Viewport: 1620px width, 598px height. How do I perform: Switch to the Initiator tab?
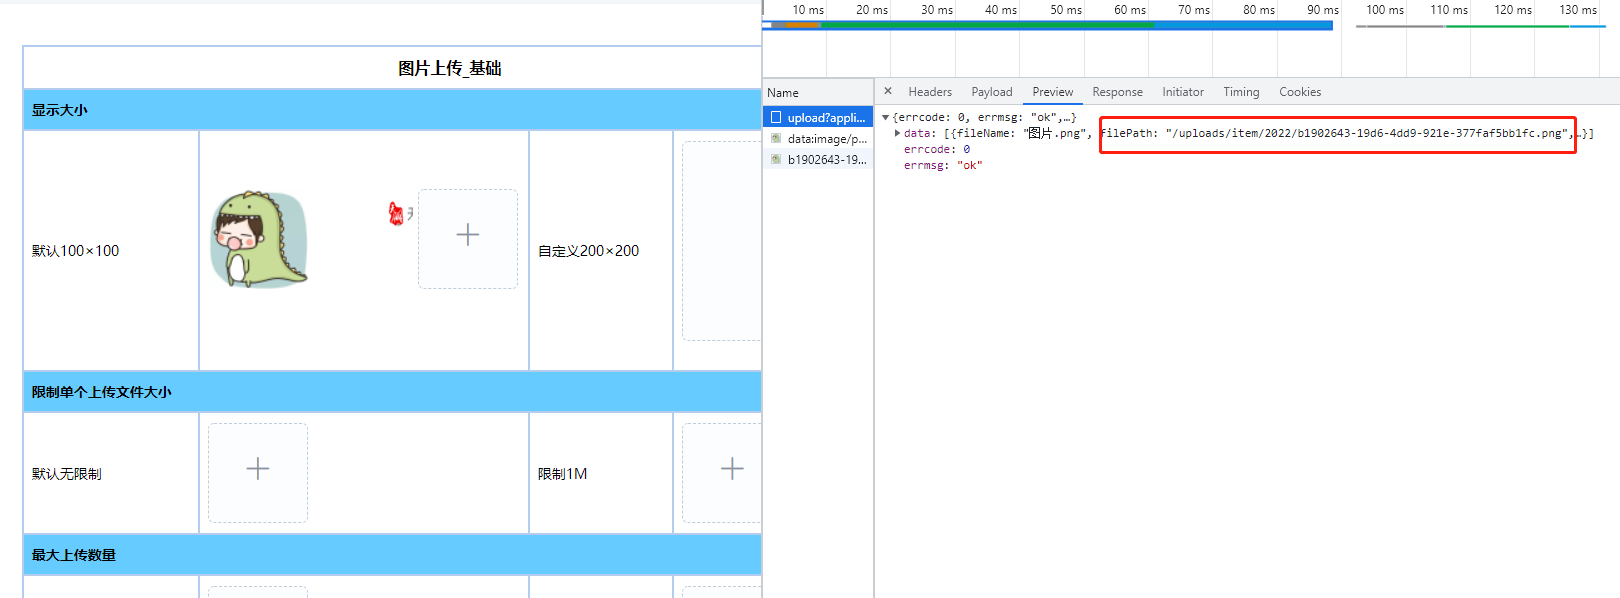click(1183, 92)
